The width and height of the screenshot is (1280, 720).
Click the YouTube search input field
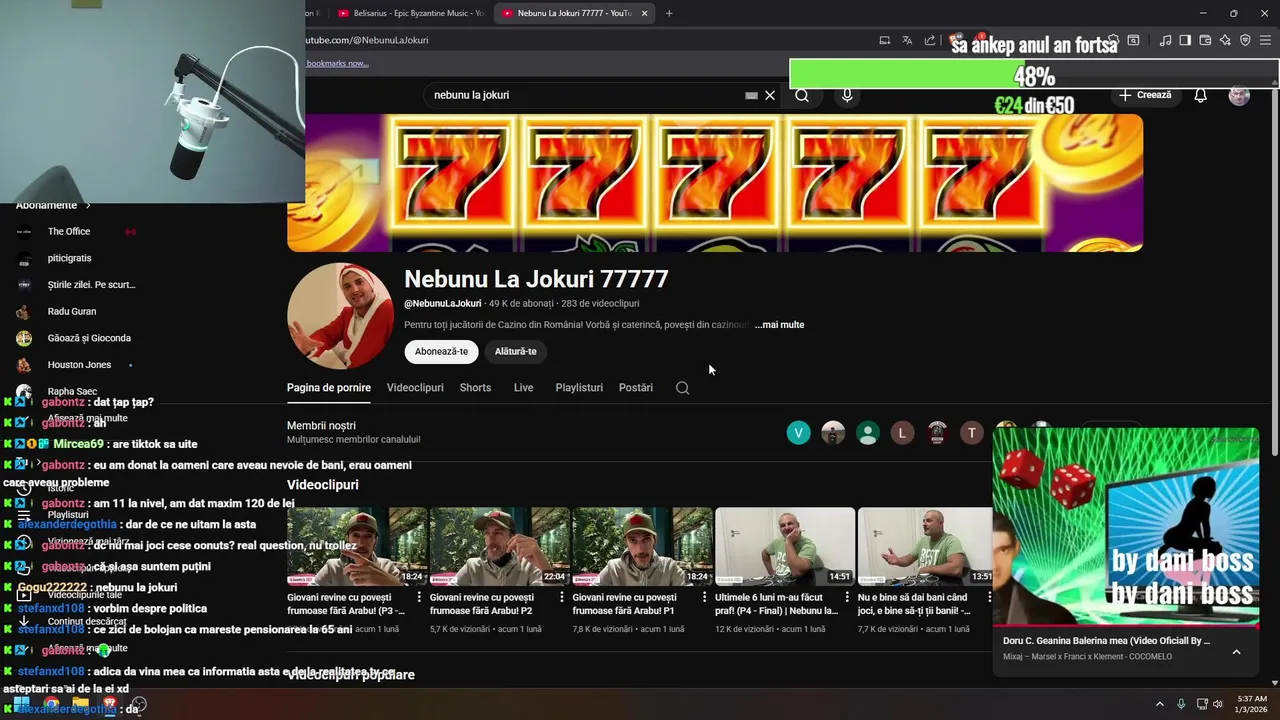(x=585, y=95)
